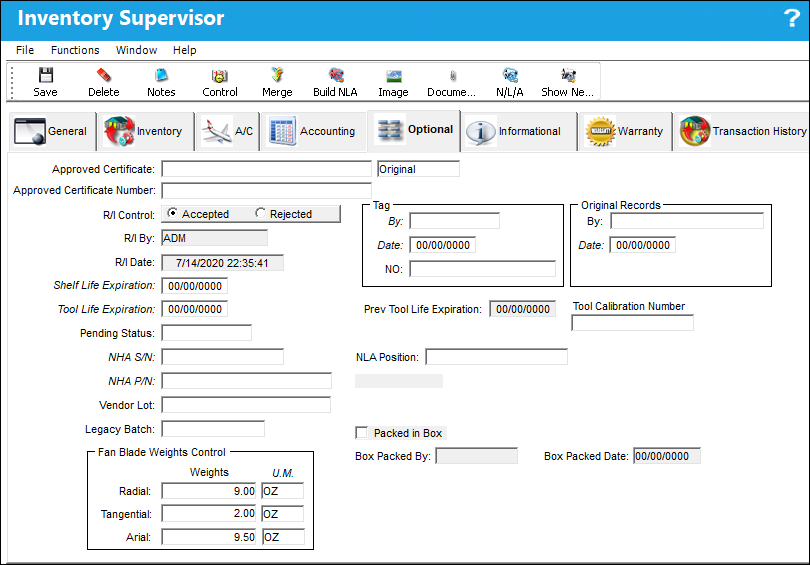Click the Delete eraser icon
Screen dimensions: 810x565
[103, 75]
